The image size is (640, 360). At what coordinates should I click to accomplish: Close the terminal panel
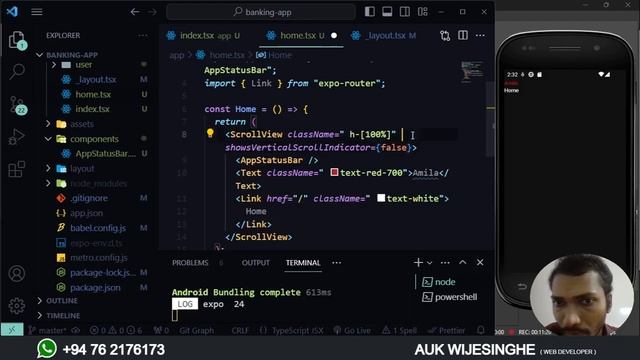(x=480, y=262)
